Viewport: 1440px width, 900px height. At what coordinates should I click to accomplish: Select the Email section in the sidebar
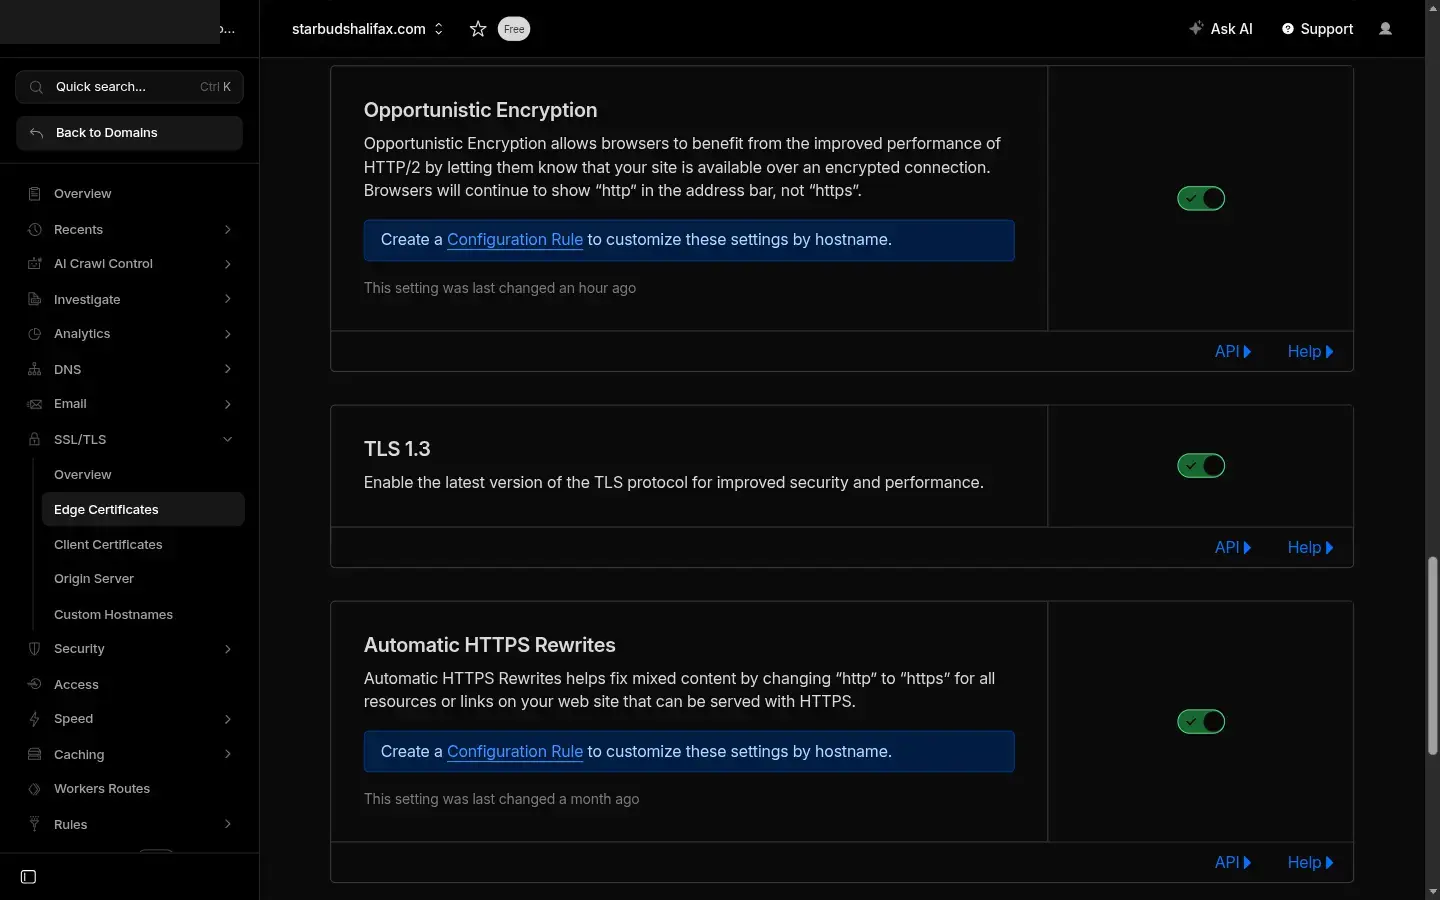(x=70, y=404)
